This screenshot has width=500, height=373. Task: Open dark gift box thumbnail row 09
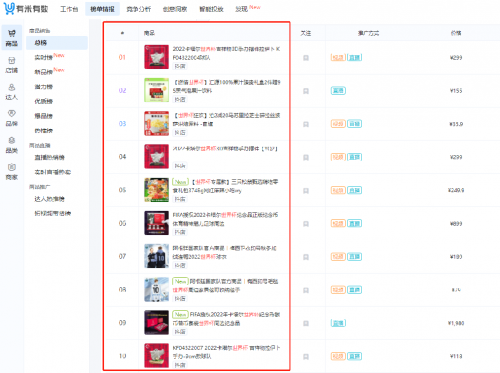[157, 323]
